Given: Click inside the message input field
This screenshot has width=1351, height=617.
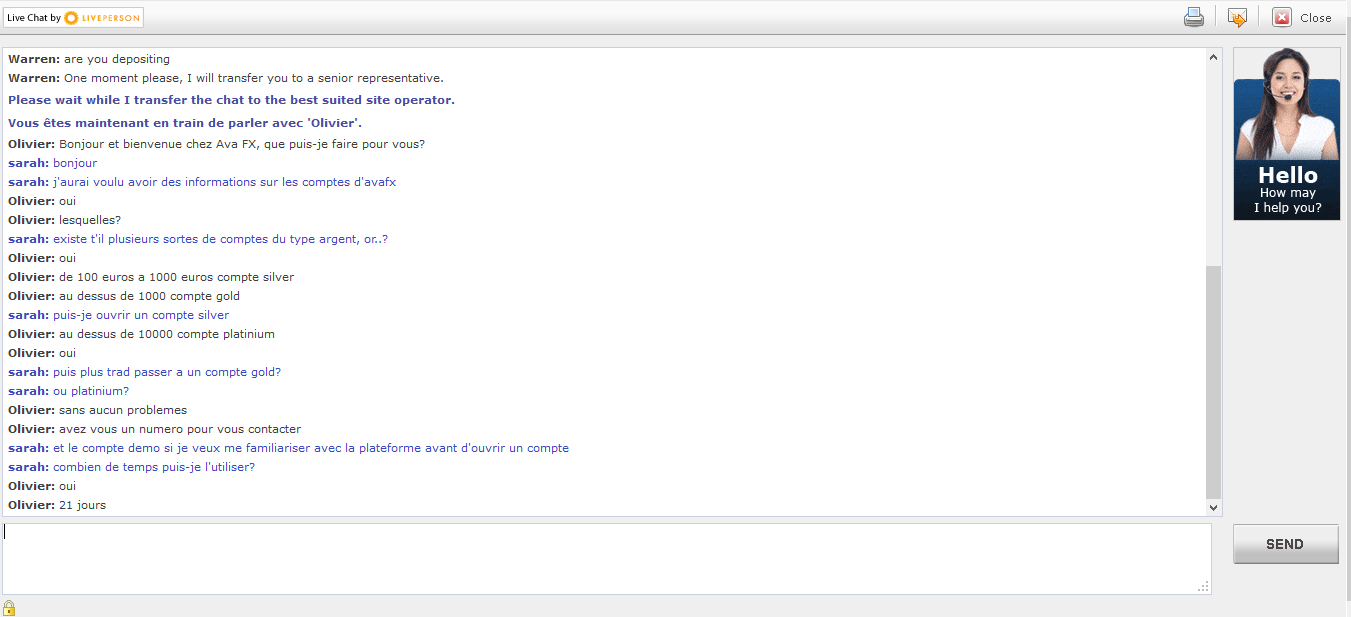Looking at the screenshot, I should (600, 557).
